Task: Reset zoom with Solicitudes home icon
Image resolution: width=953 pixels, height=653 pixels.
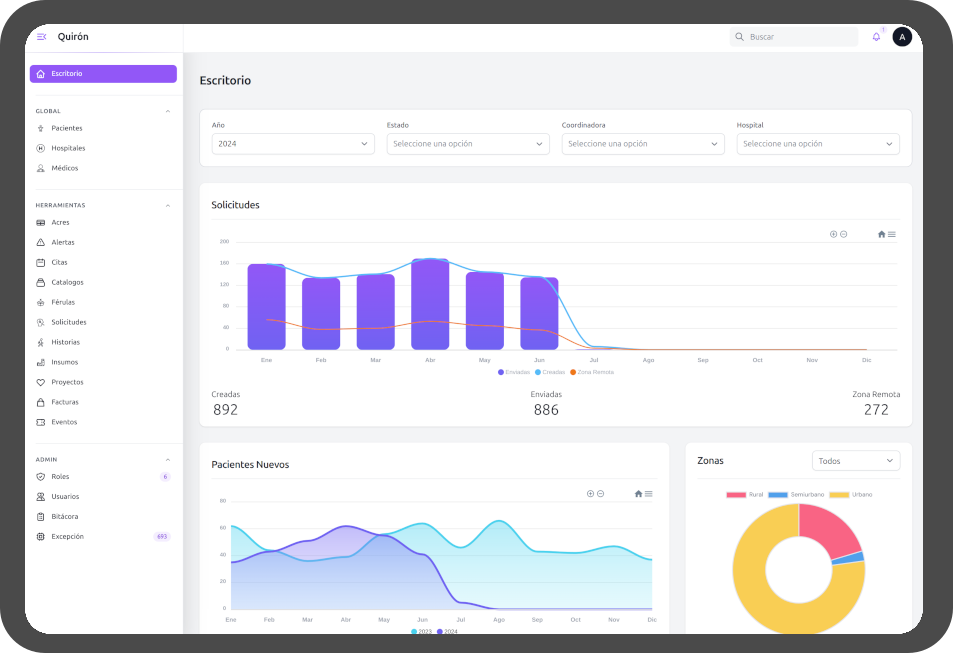Action: tap(881, 234)
